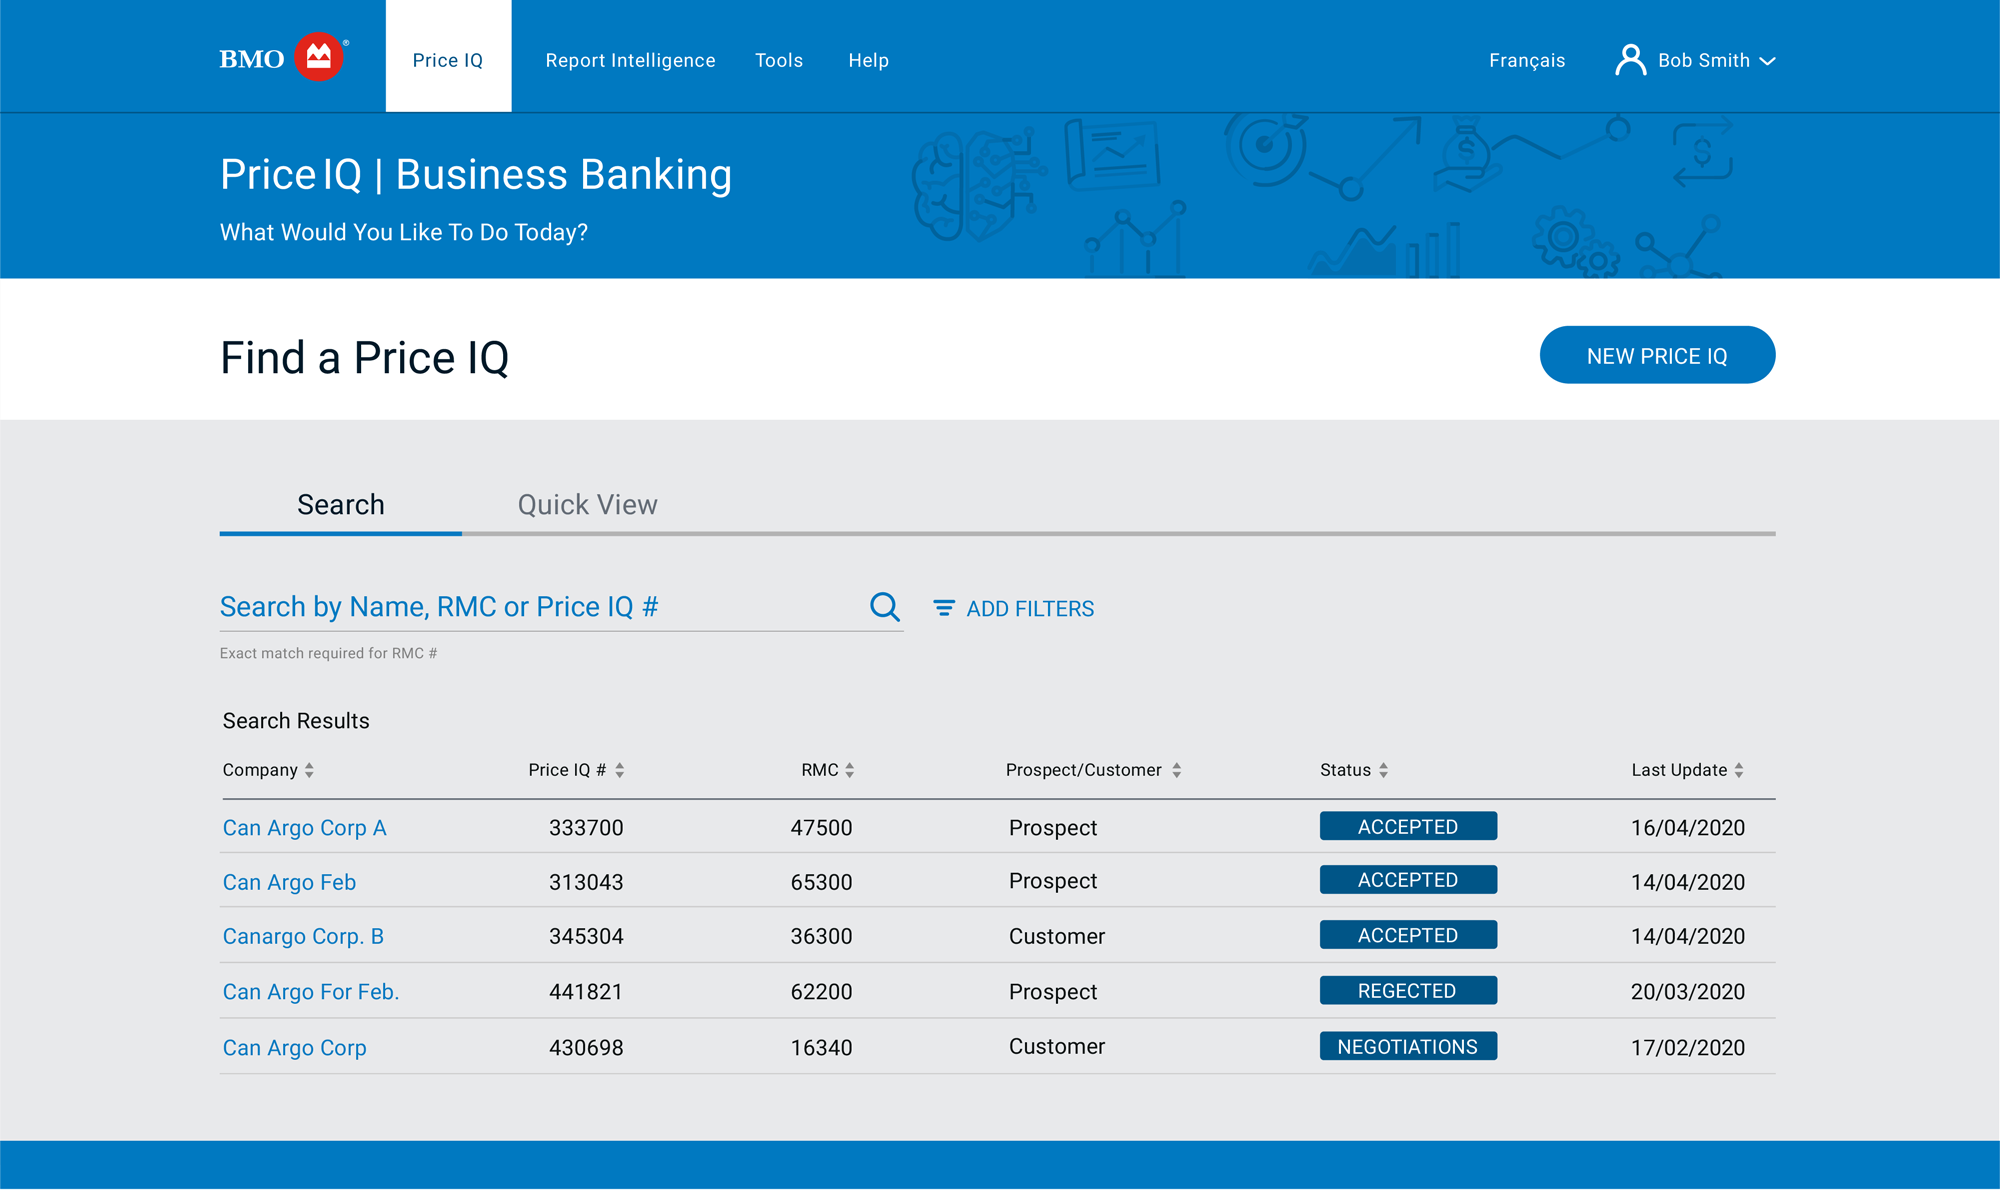Click the NEW PRICE IQ button
This screenshot has width=2000, height=1190.
[1657, 355]
